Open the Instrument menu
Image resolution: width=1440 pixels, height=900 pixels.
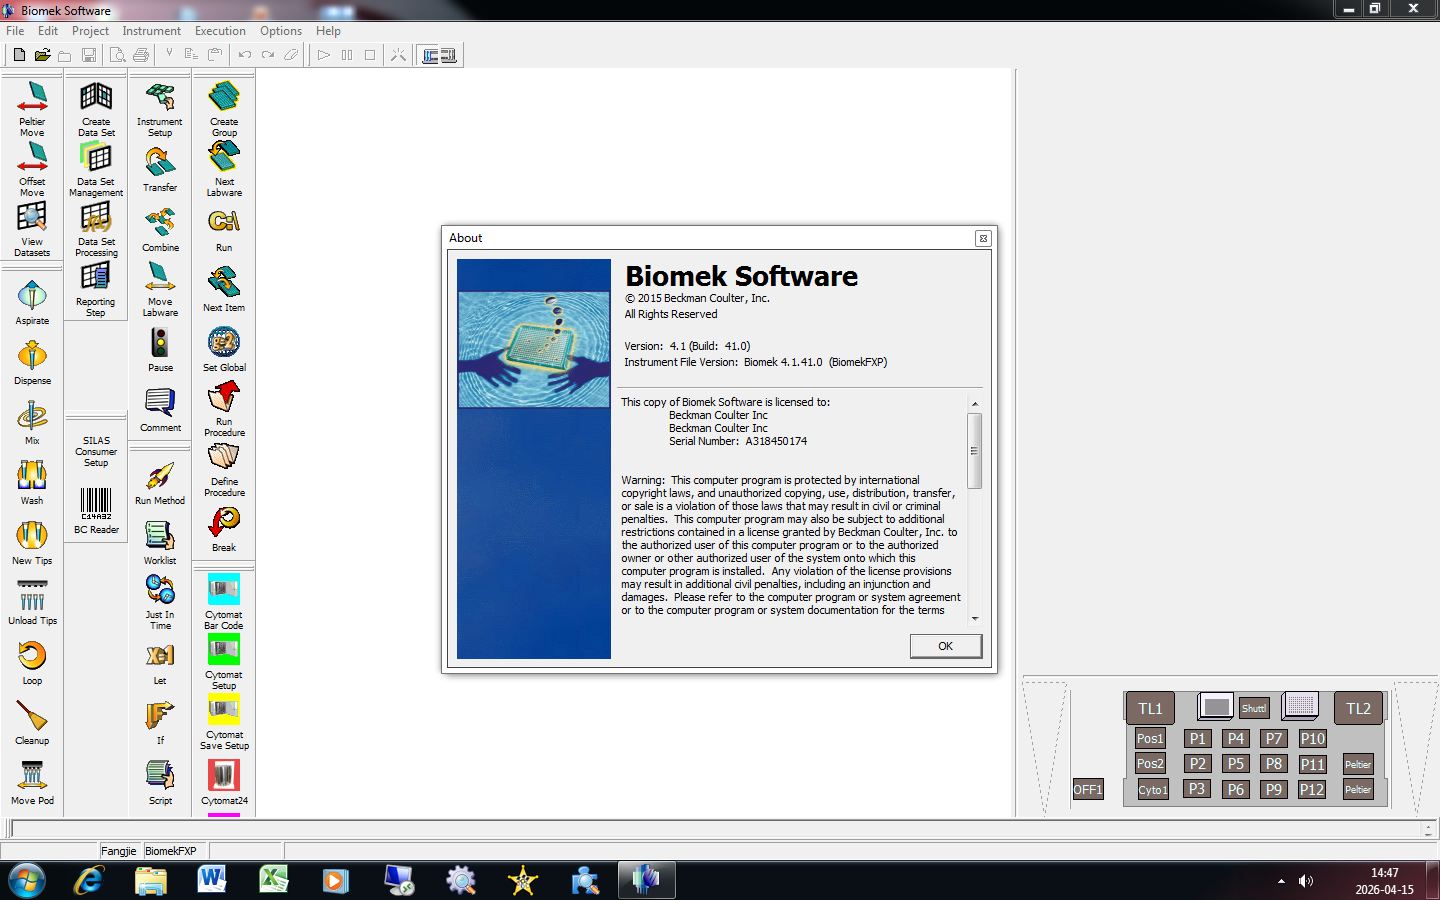tap(151, 31)
